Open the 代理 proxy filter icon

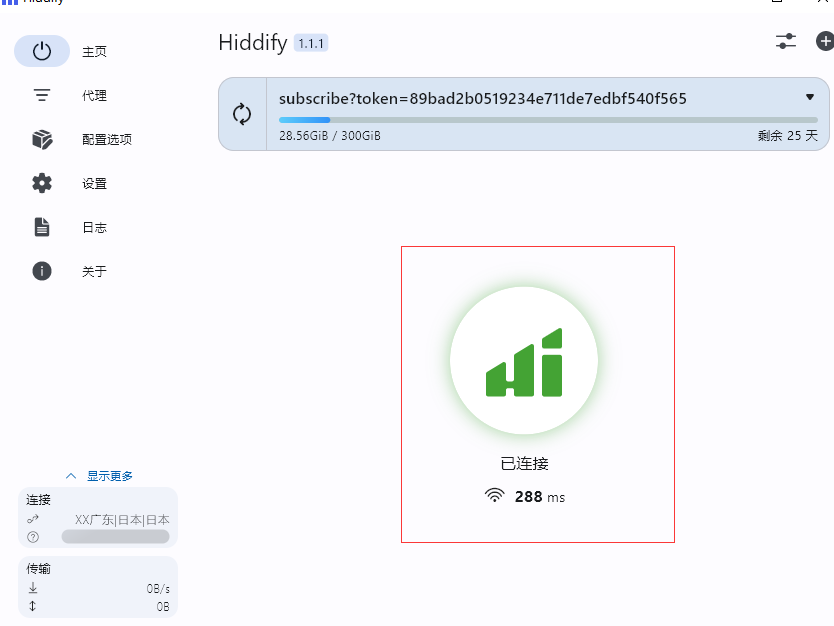[42, 95]
